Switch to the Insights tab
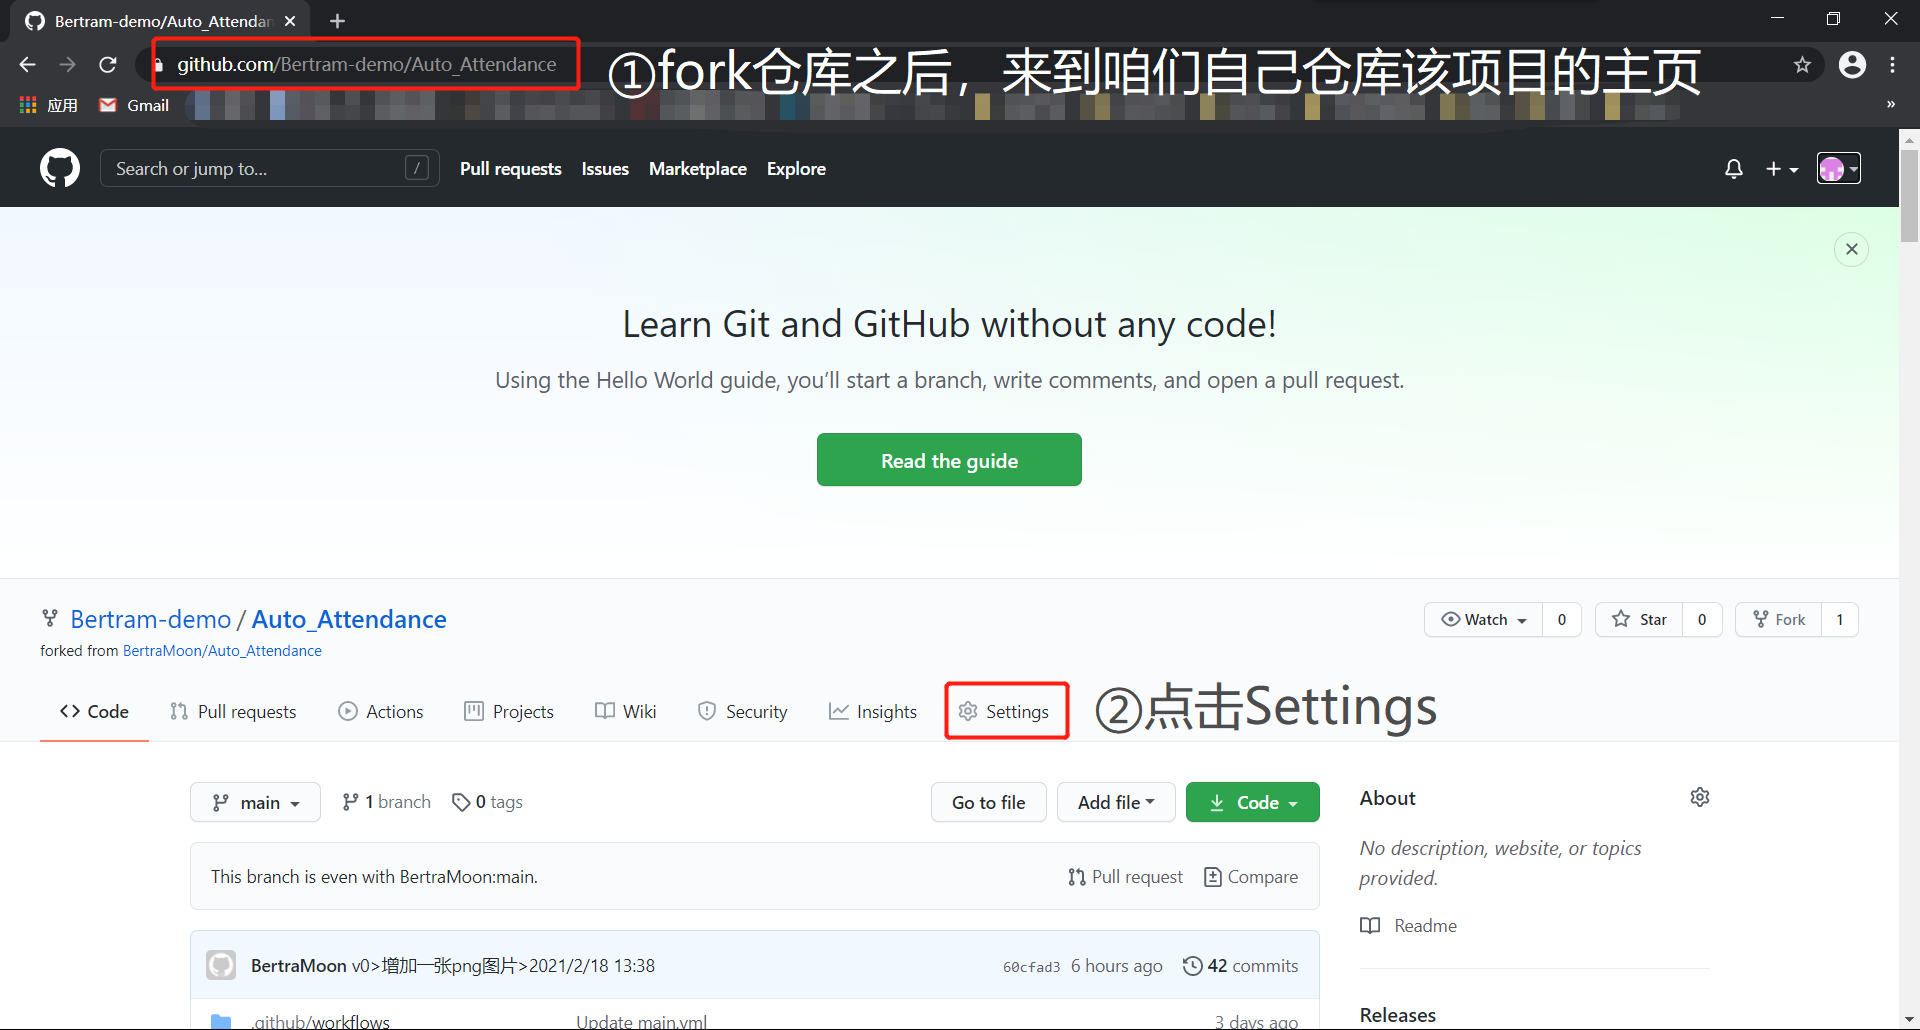The image size is (1920, 1030). (873, 711)
